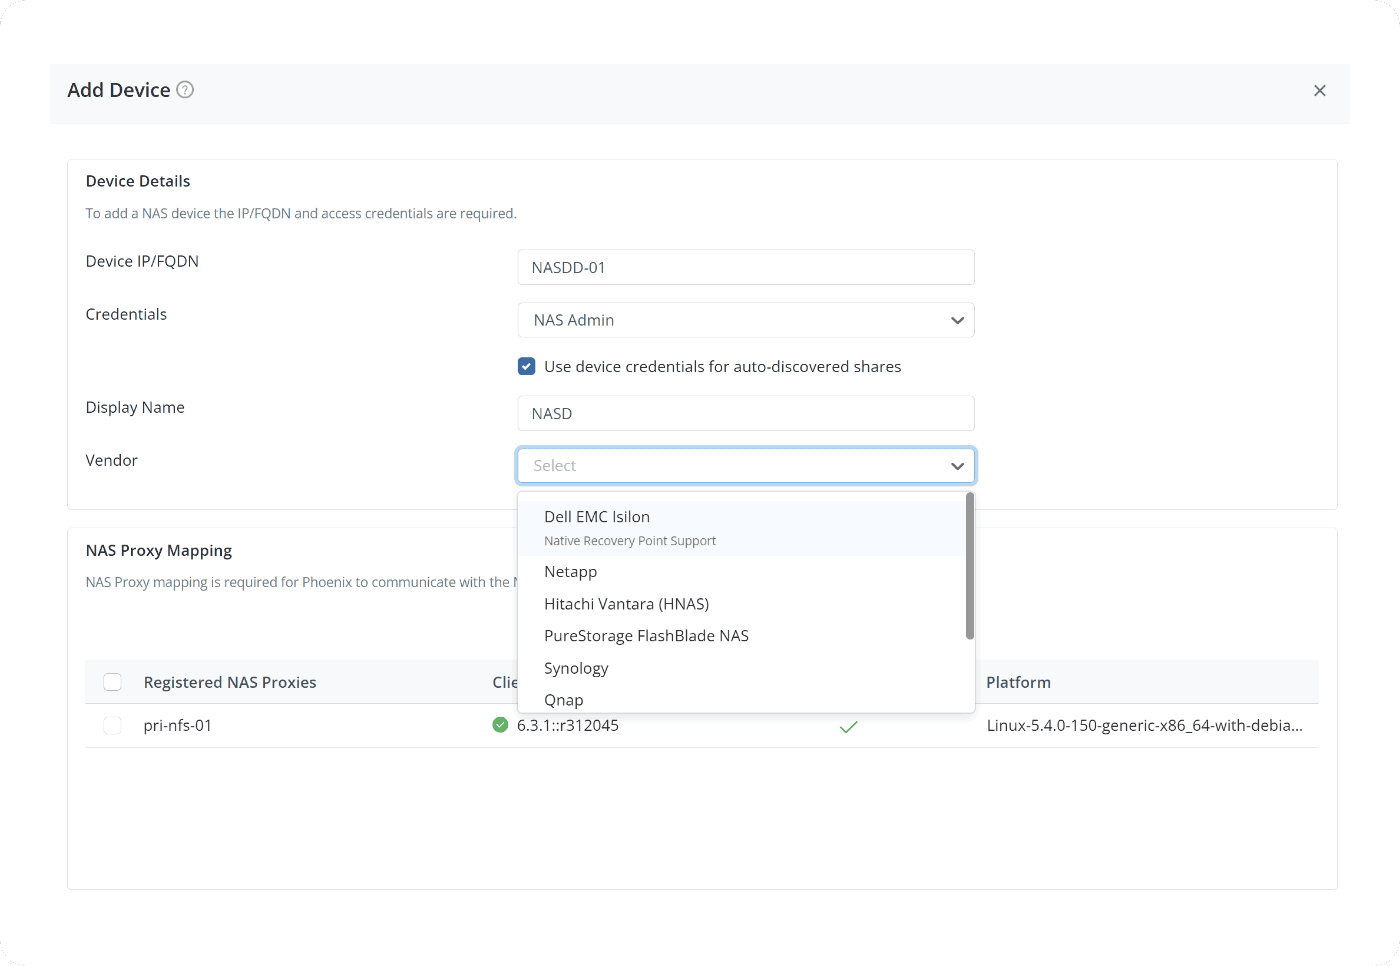Select Synology from the vendor list
1400x966 pixels.
(576, 668)
